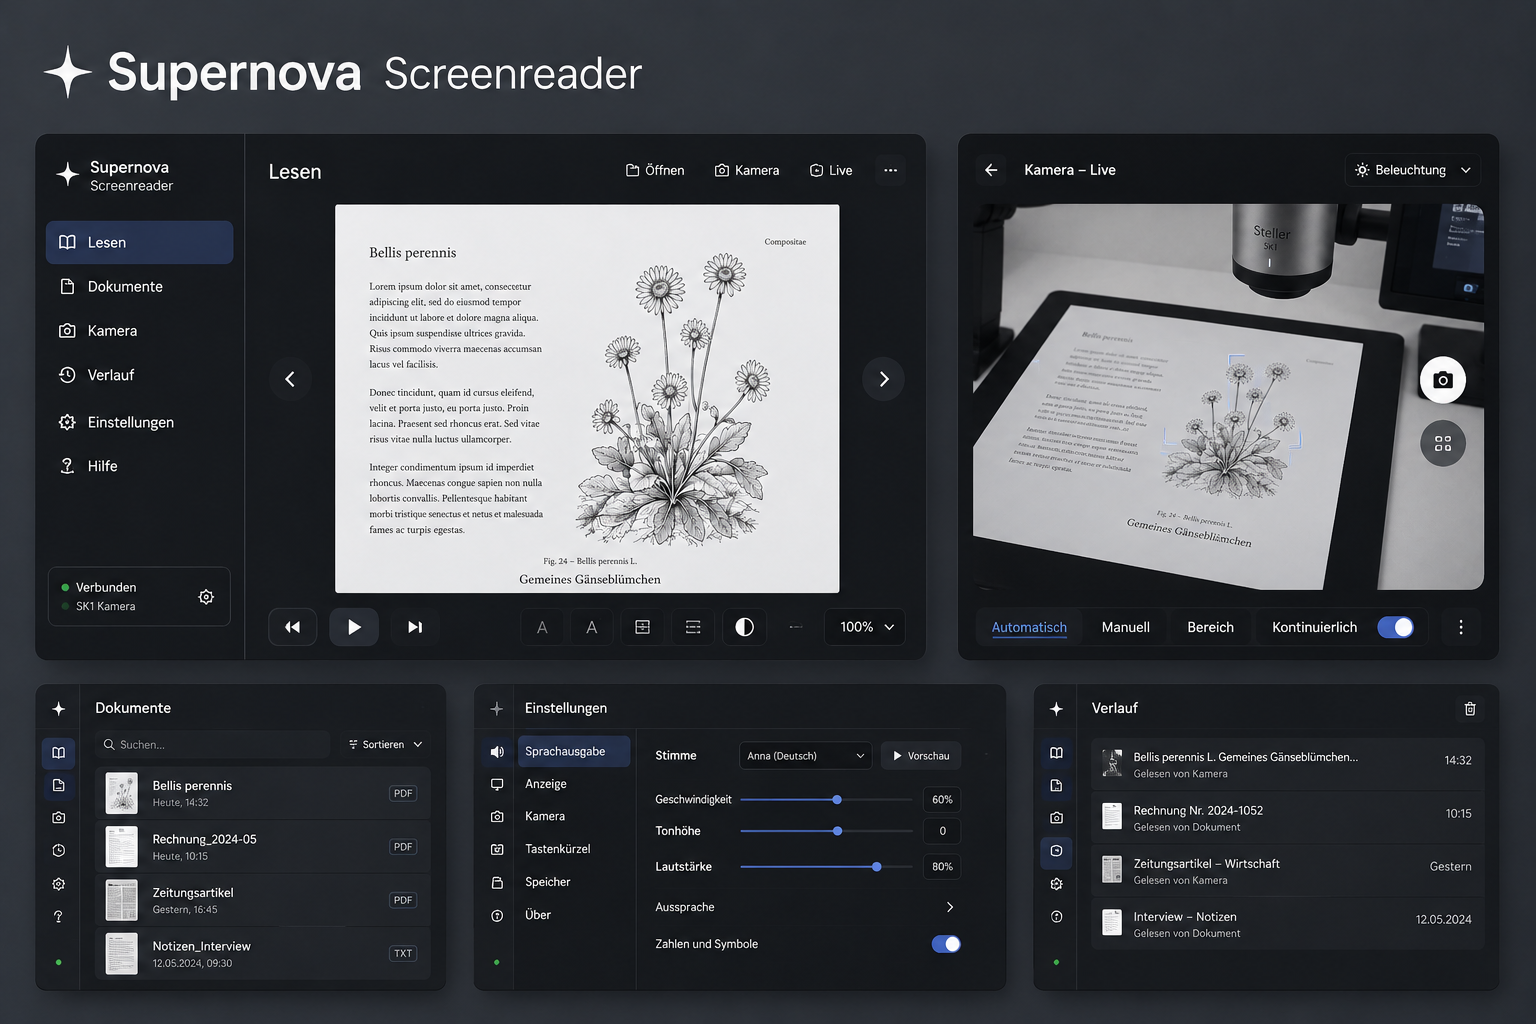Open the Rechnung_2024-05 document row
This screenshot has width=1536, height=1024.
[x=262, y=847]
